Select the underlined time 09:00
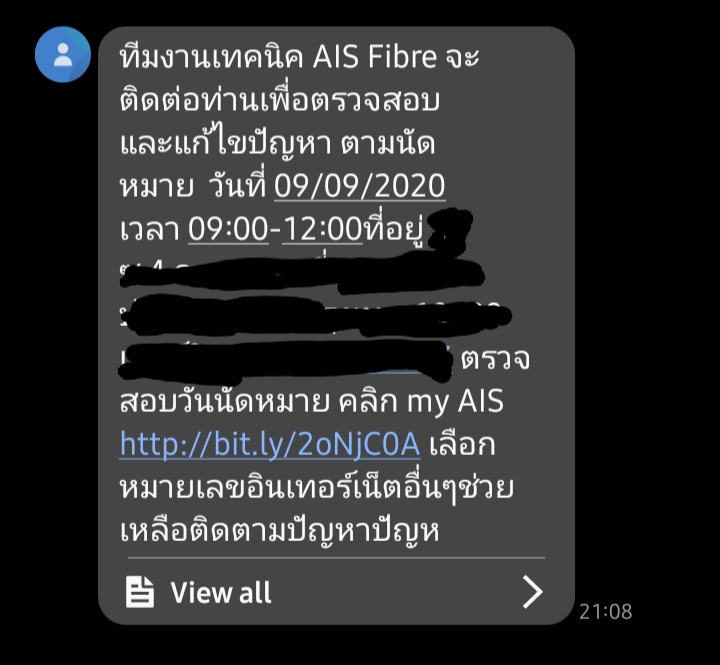 tap(228, 229)
